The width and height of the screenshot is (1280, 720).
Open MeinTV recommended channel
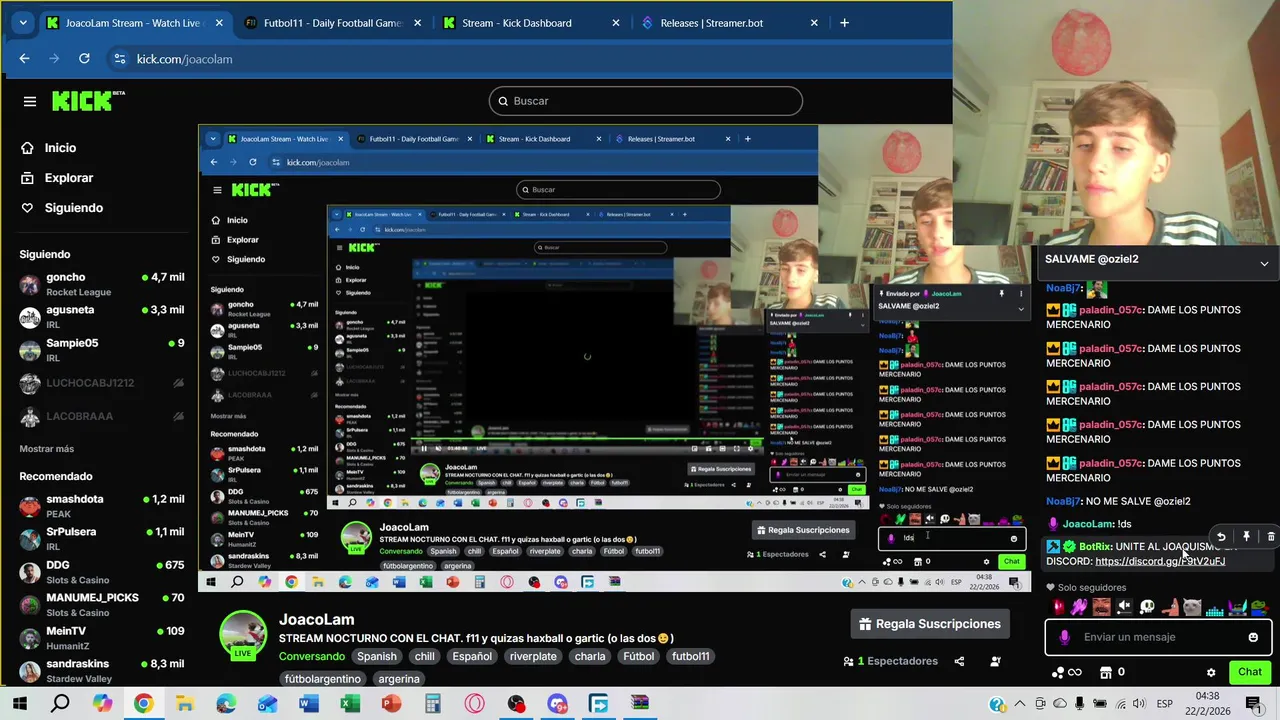100,638
